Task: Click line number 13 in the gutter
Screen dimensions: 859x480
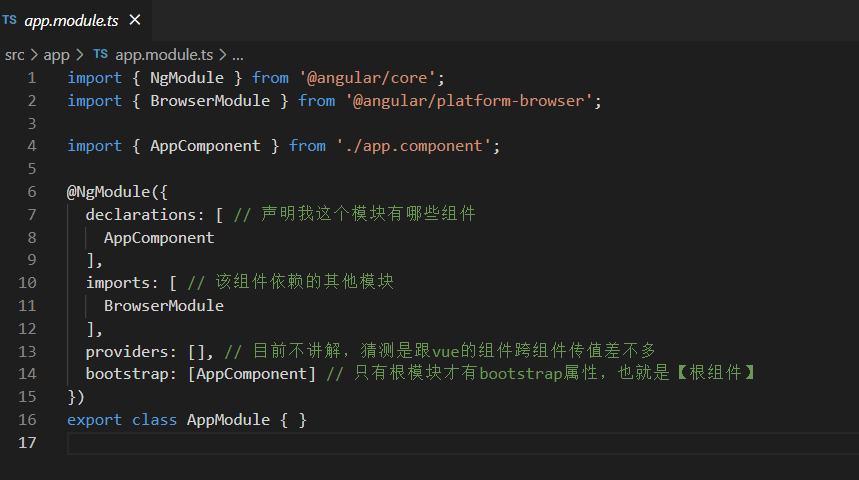Action: tap(27, 351)
